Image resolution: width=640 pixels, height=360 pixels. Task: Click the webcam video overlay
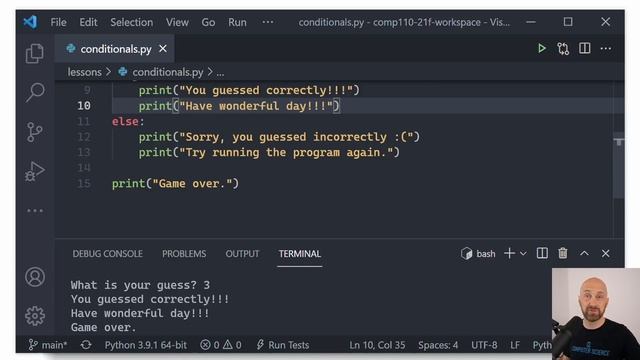(x=596, y=313)
